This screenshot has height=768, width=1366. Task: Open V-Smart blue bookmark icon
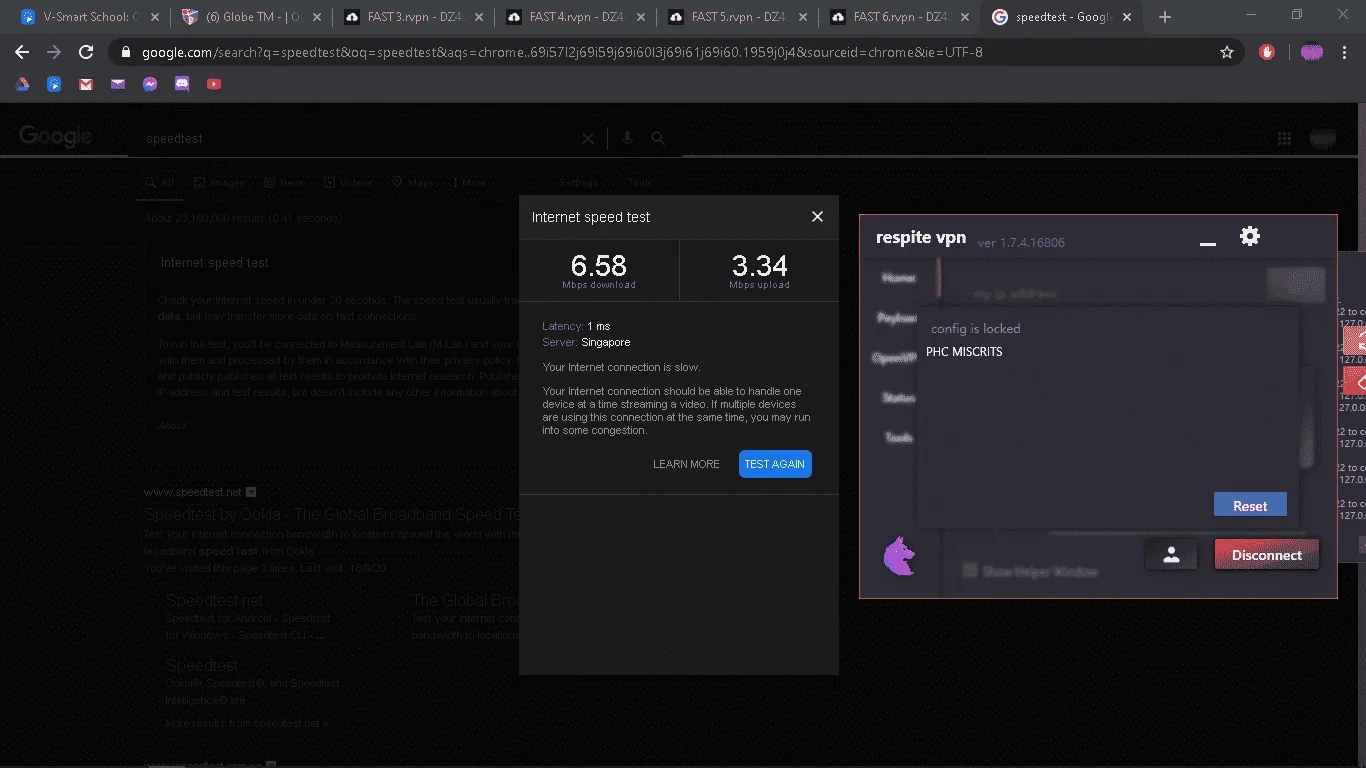point(54,84)
